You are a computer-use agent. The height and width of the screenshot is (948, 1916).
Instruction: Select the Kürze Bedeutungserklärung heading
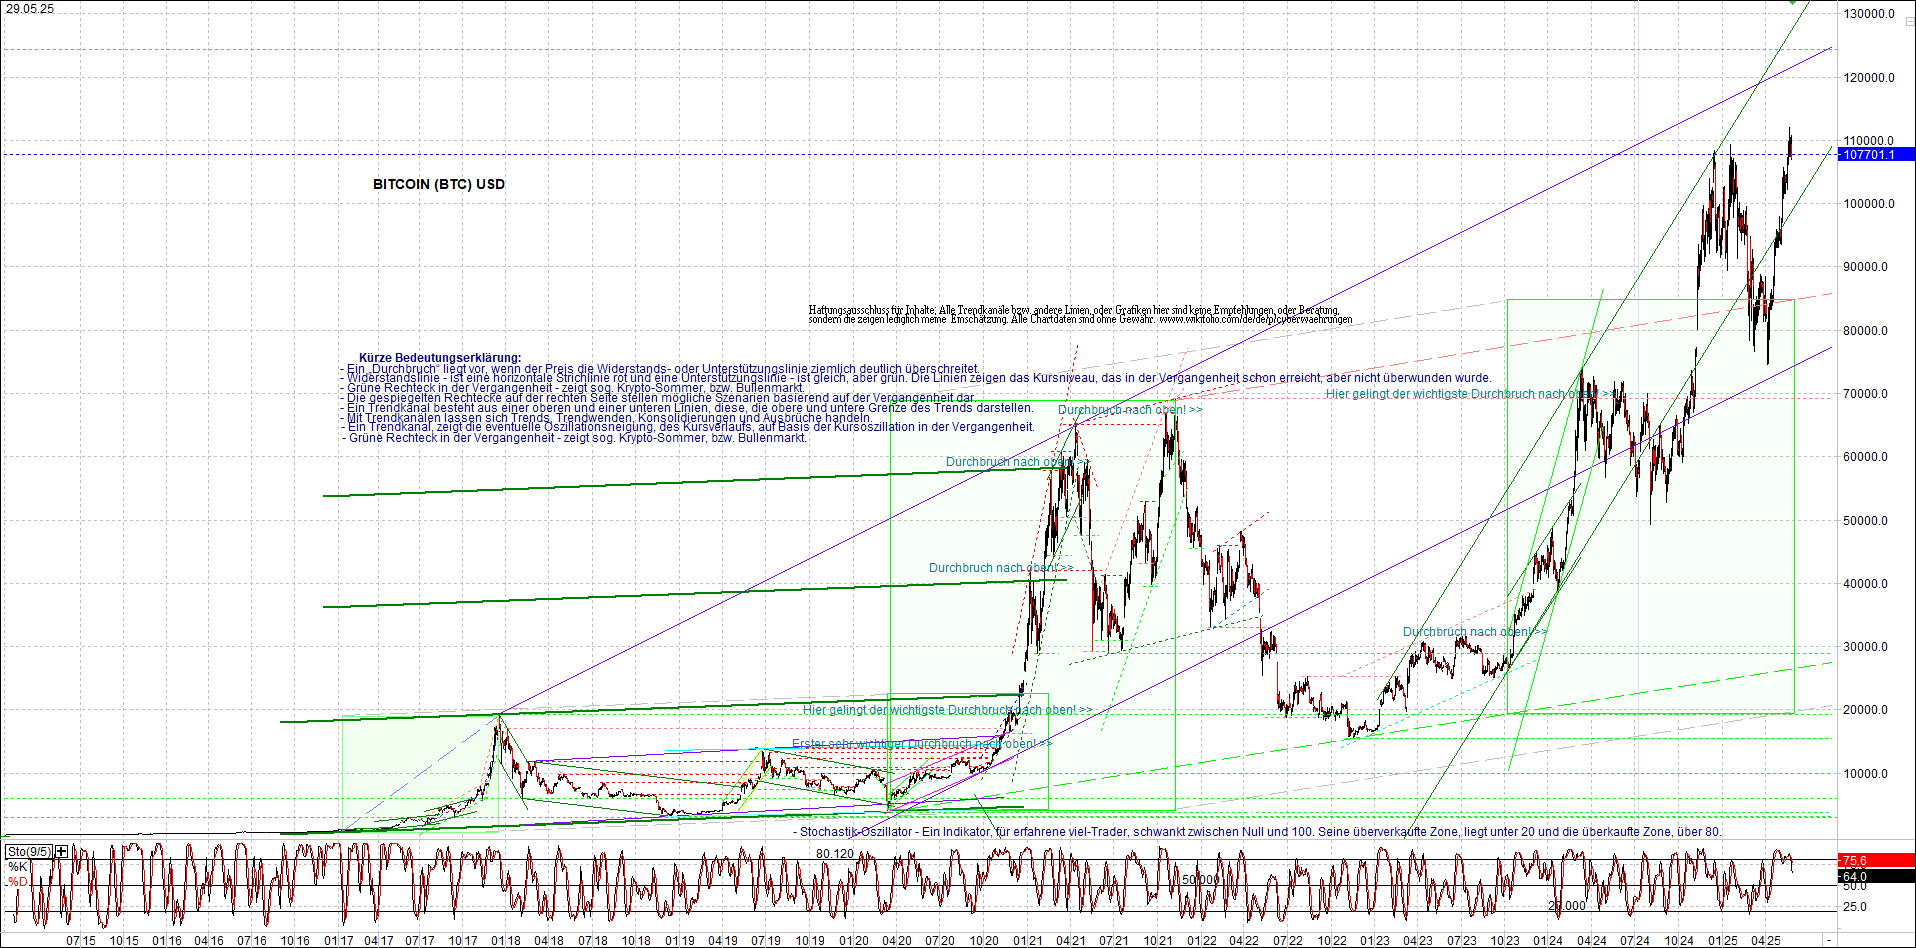pos(440,358)
